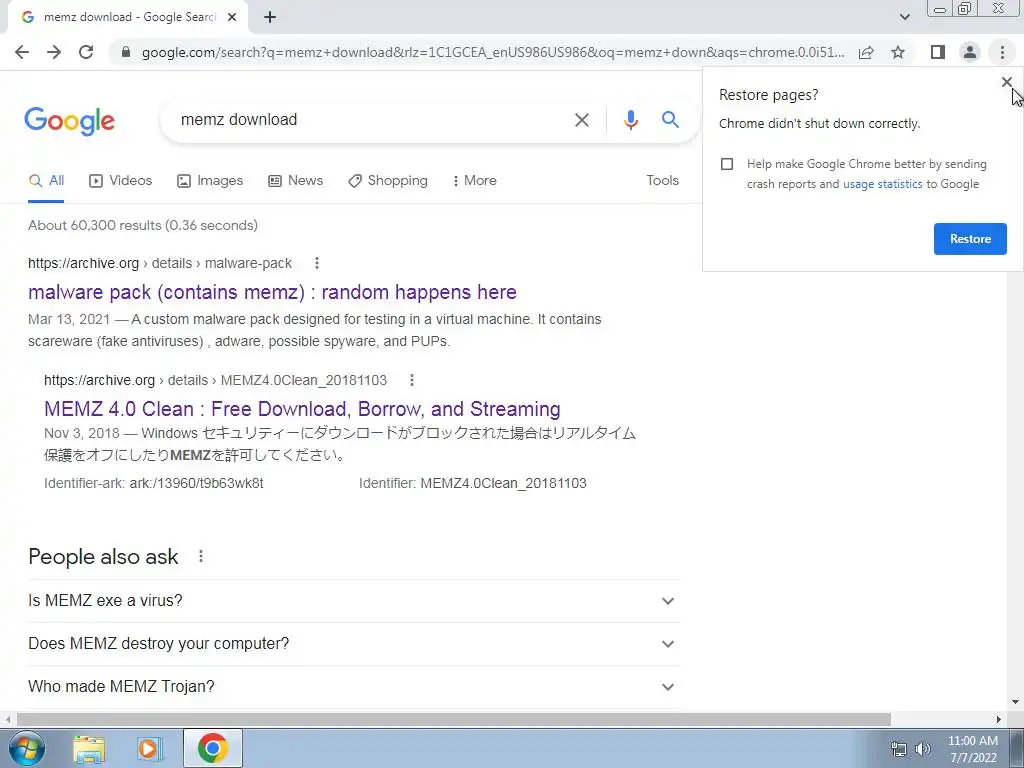Close the memz download tab
Viewport: 1024px width, 768px height.
pos(232,18)
